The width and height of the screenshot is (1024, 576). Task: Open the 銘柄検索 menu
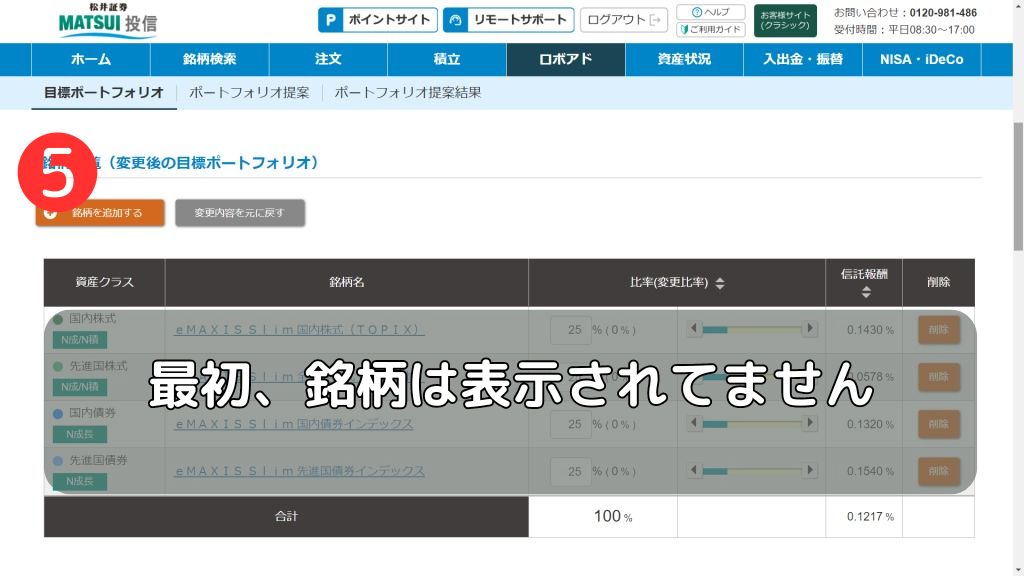point(210,59)
